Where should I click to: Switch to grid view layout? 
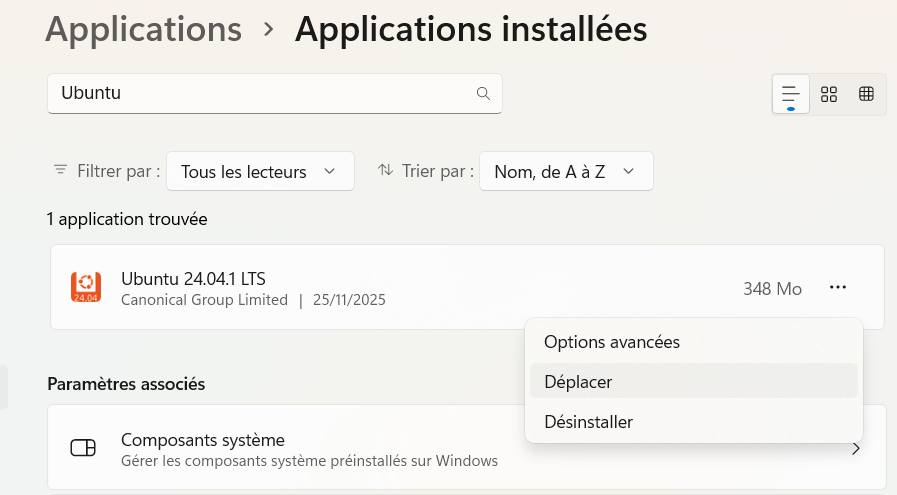(829, 94)
